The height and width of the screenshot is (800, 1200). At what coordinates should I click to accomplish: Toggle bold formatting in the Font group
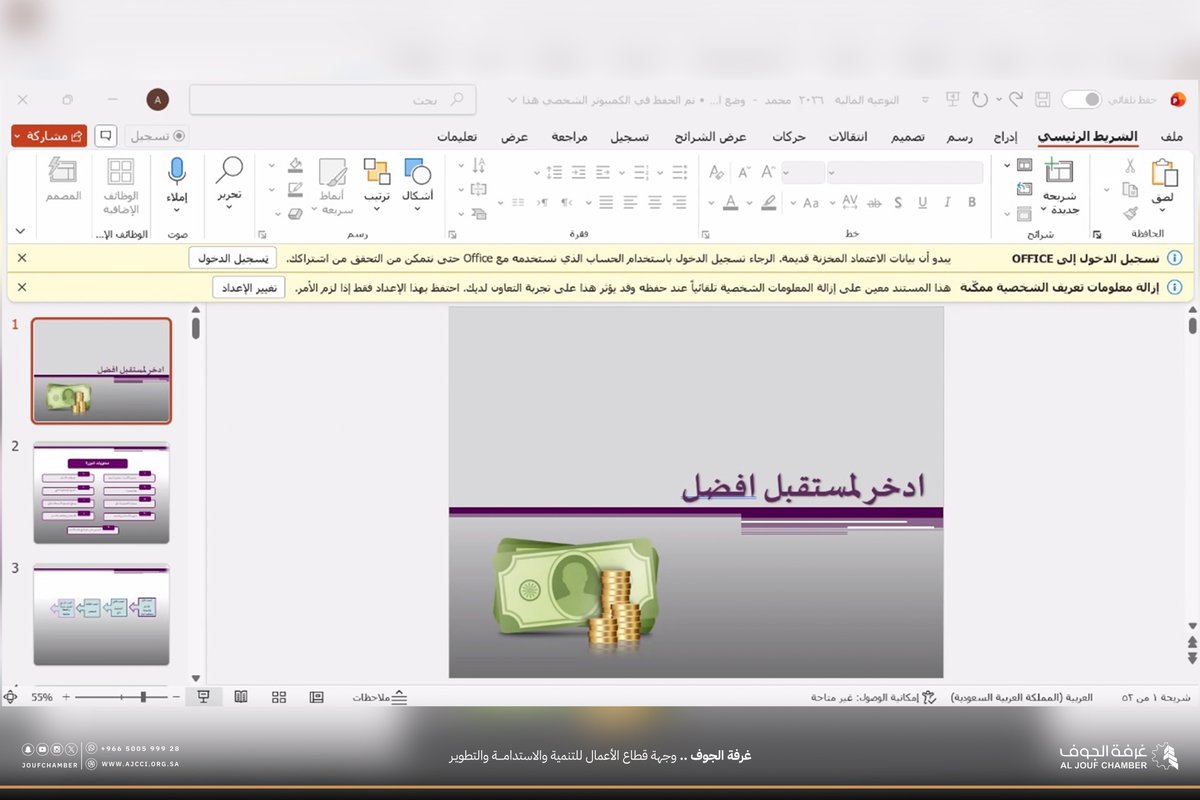[x=971, y=202]
